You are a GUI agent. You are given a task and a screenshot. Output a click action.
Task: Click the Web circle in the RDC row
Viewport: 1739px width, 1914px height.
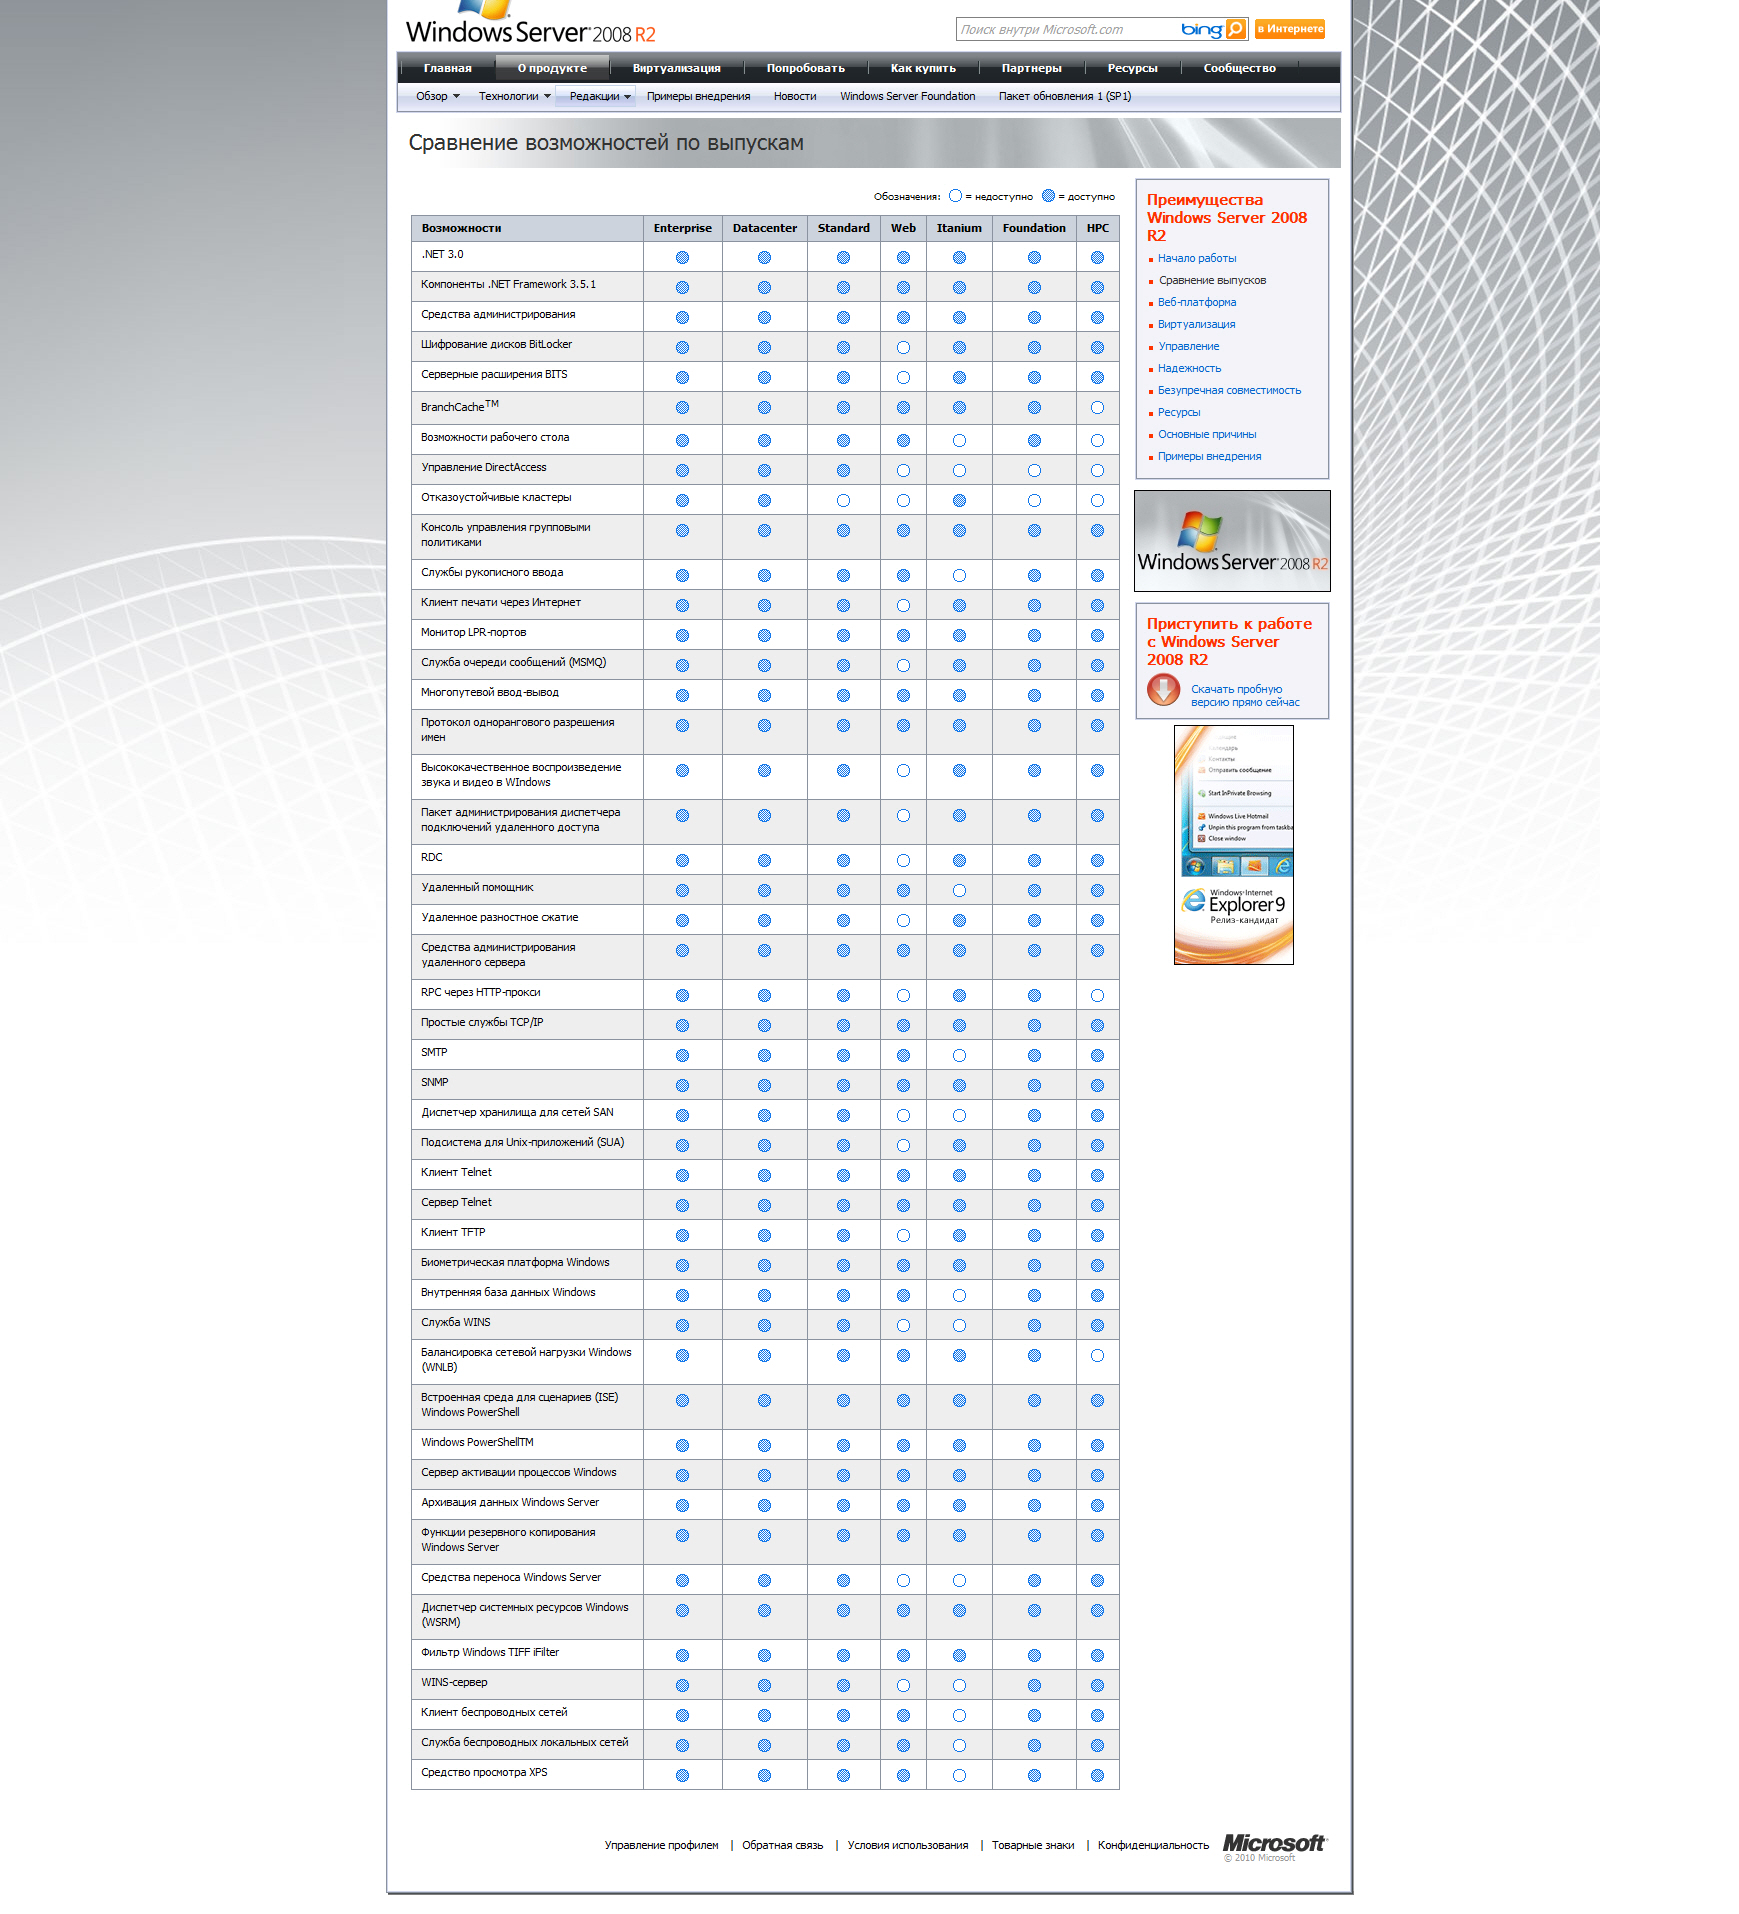903,860
